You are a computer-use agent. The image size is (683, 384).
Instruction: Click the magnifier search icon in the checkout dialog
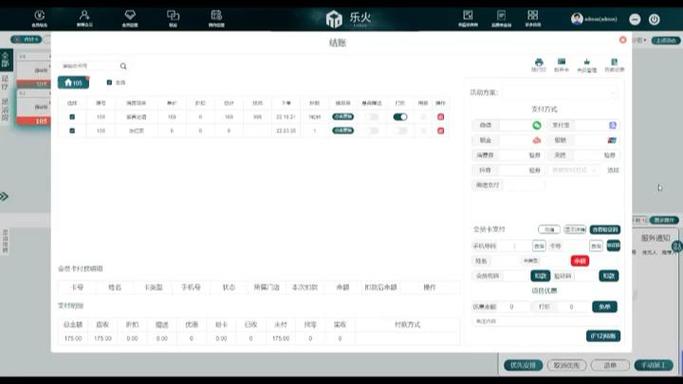(x=123, y=66)
